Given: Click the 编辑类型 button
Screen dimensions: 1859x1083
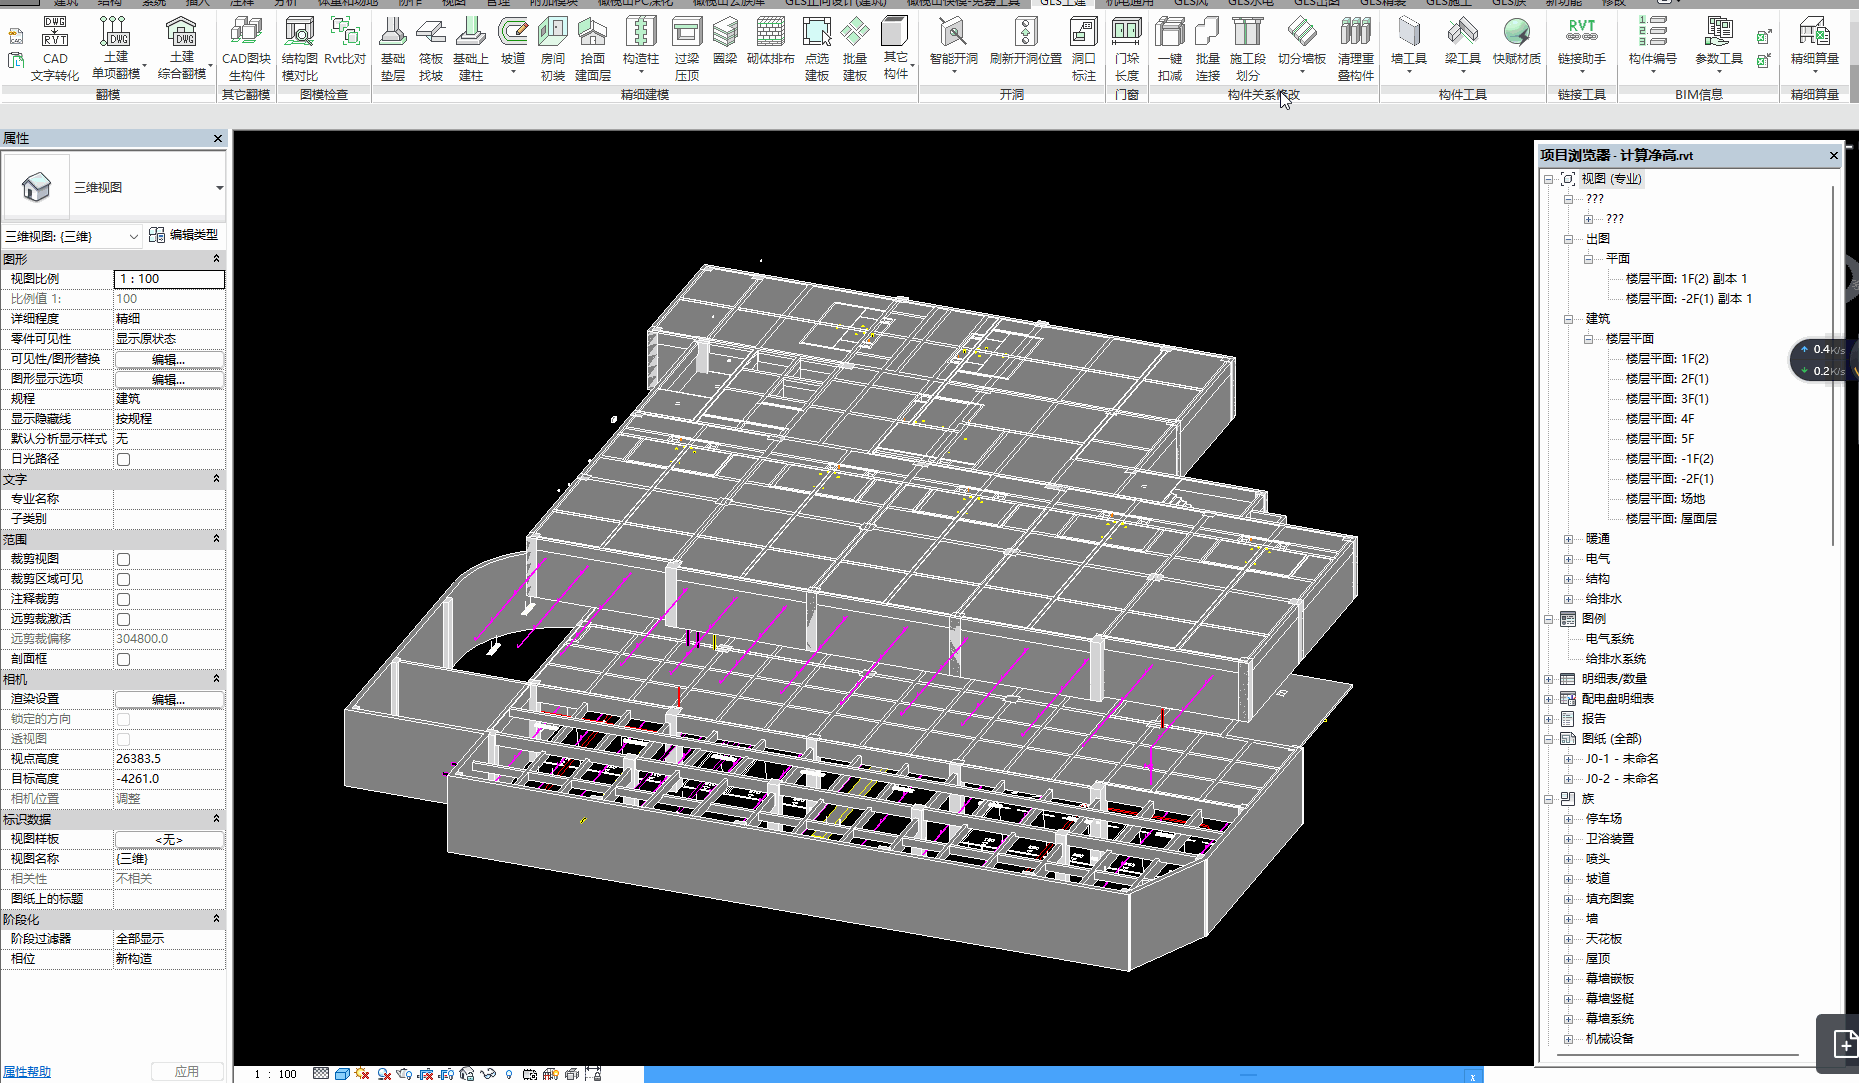Looking at the screenshot, I should (184, 235).
